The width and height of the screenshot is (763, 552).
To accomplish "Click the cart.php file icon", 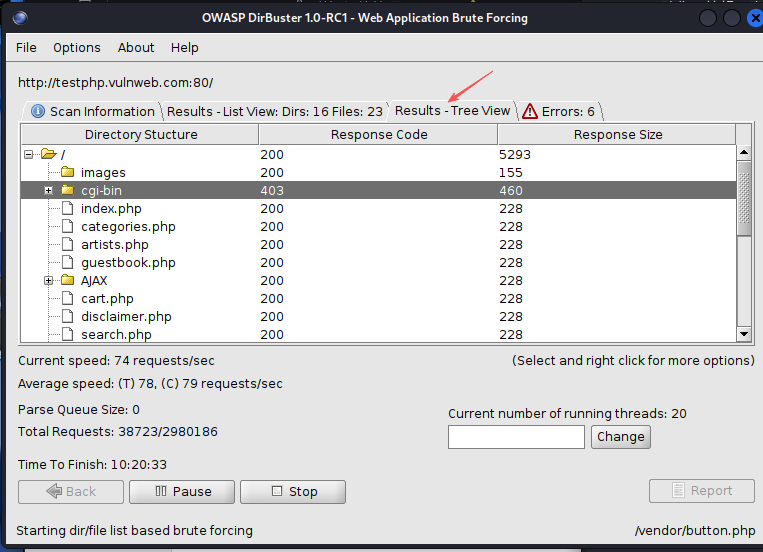I will 68,298.
